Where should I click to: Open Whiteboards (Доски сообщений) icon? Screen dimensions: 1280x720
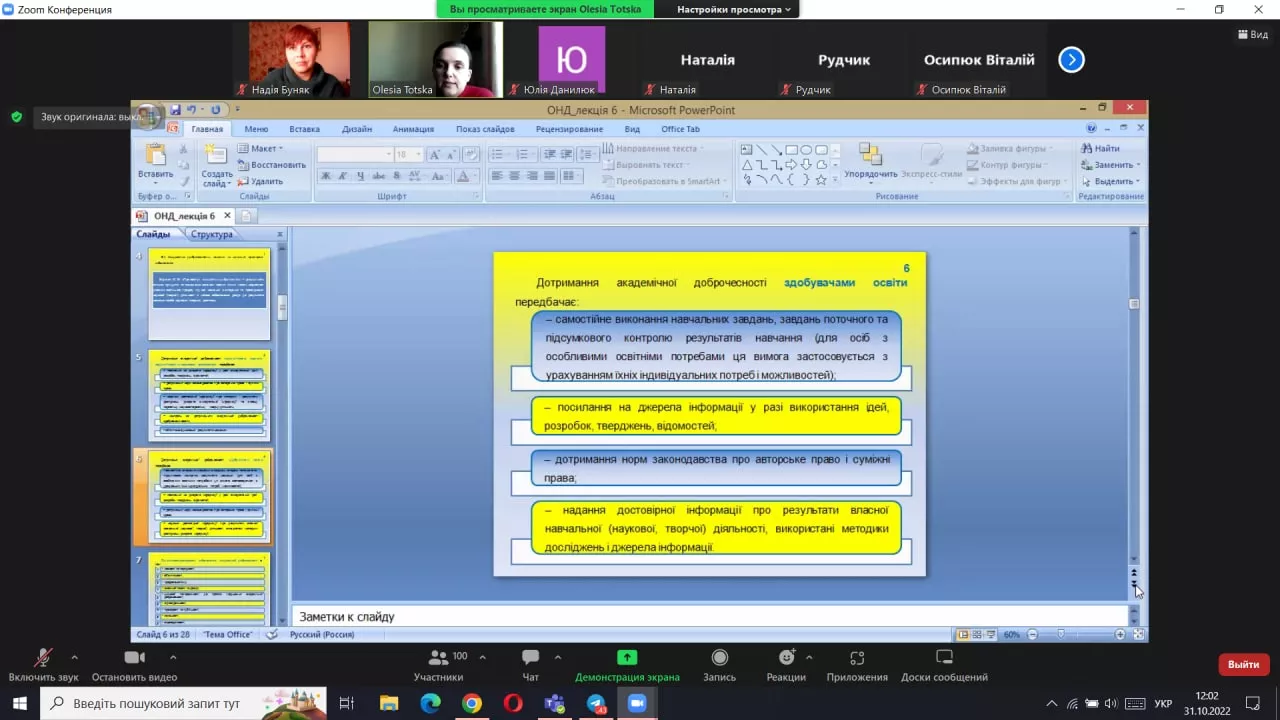click(944, 658)
